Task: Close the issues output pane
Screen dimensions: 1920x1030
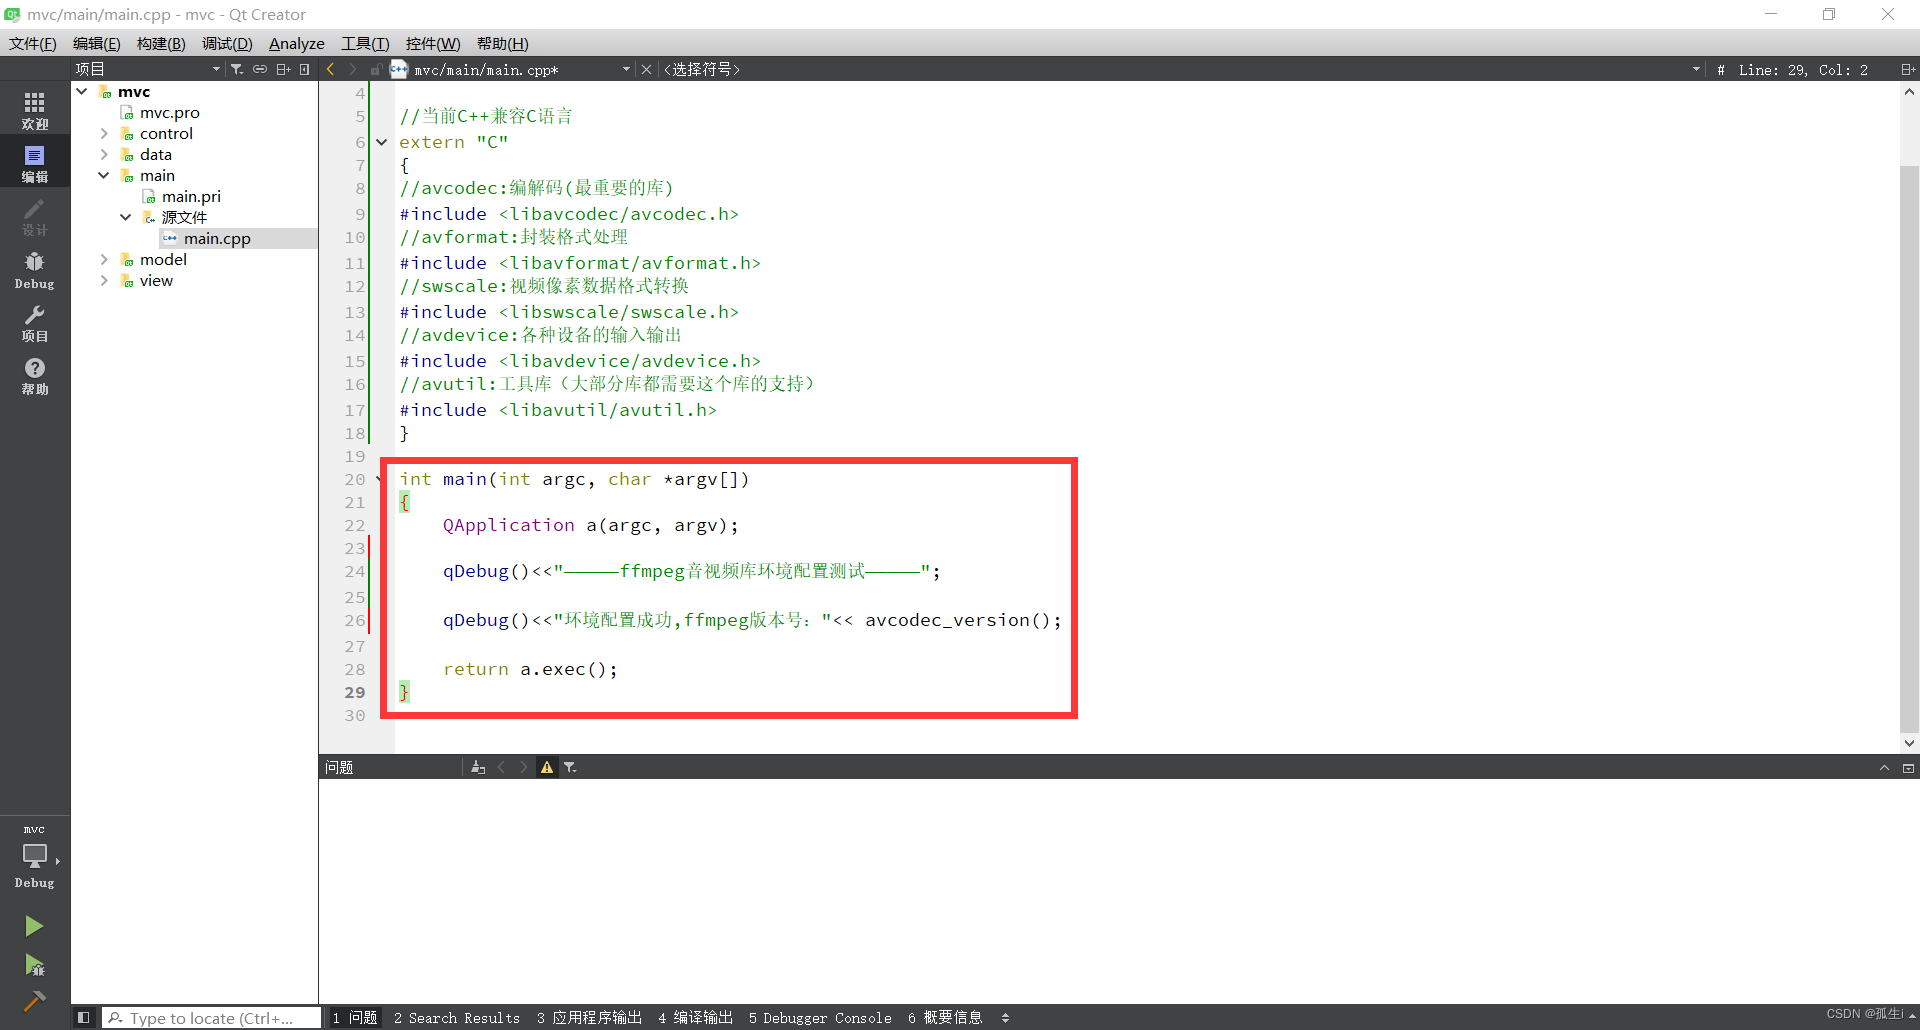Action: (x=1908, y=767)
